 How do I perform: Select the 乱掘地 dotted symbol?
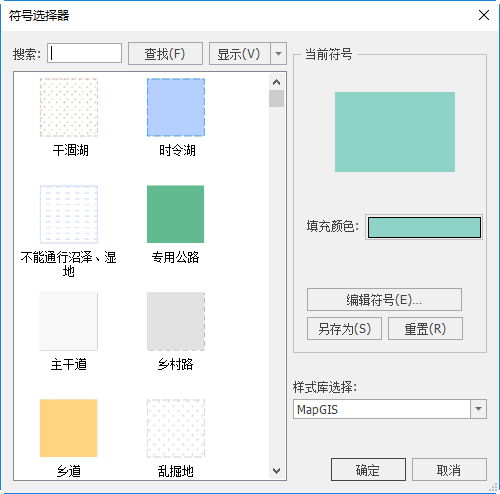[x=176, y=428]
